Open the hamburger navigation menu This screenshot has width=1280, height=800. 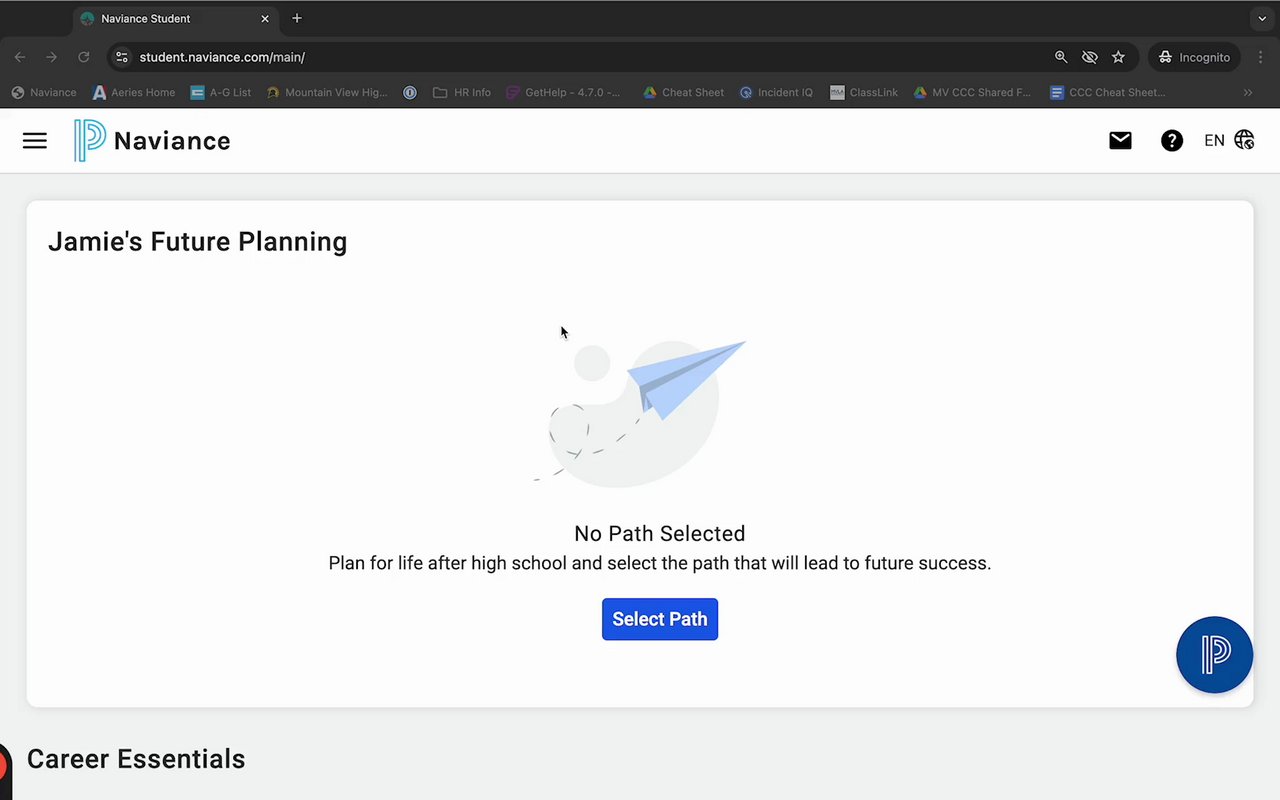tap(35, 141)
